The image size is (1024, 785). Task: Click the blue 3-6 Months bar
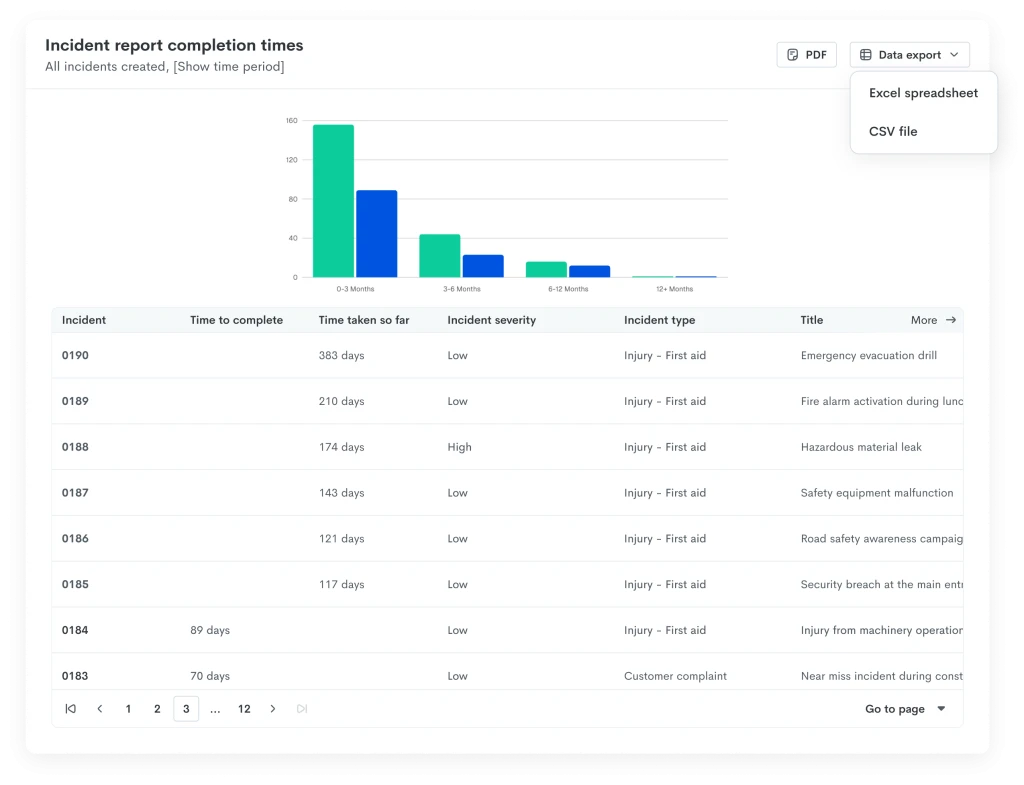[x=483, y=266]
